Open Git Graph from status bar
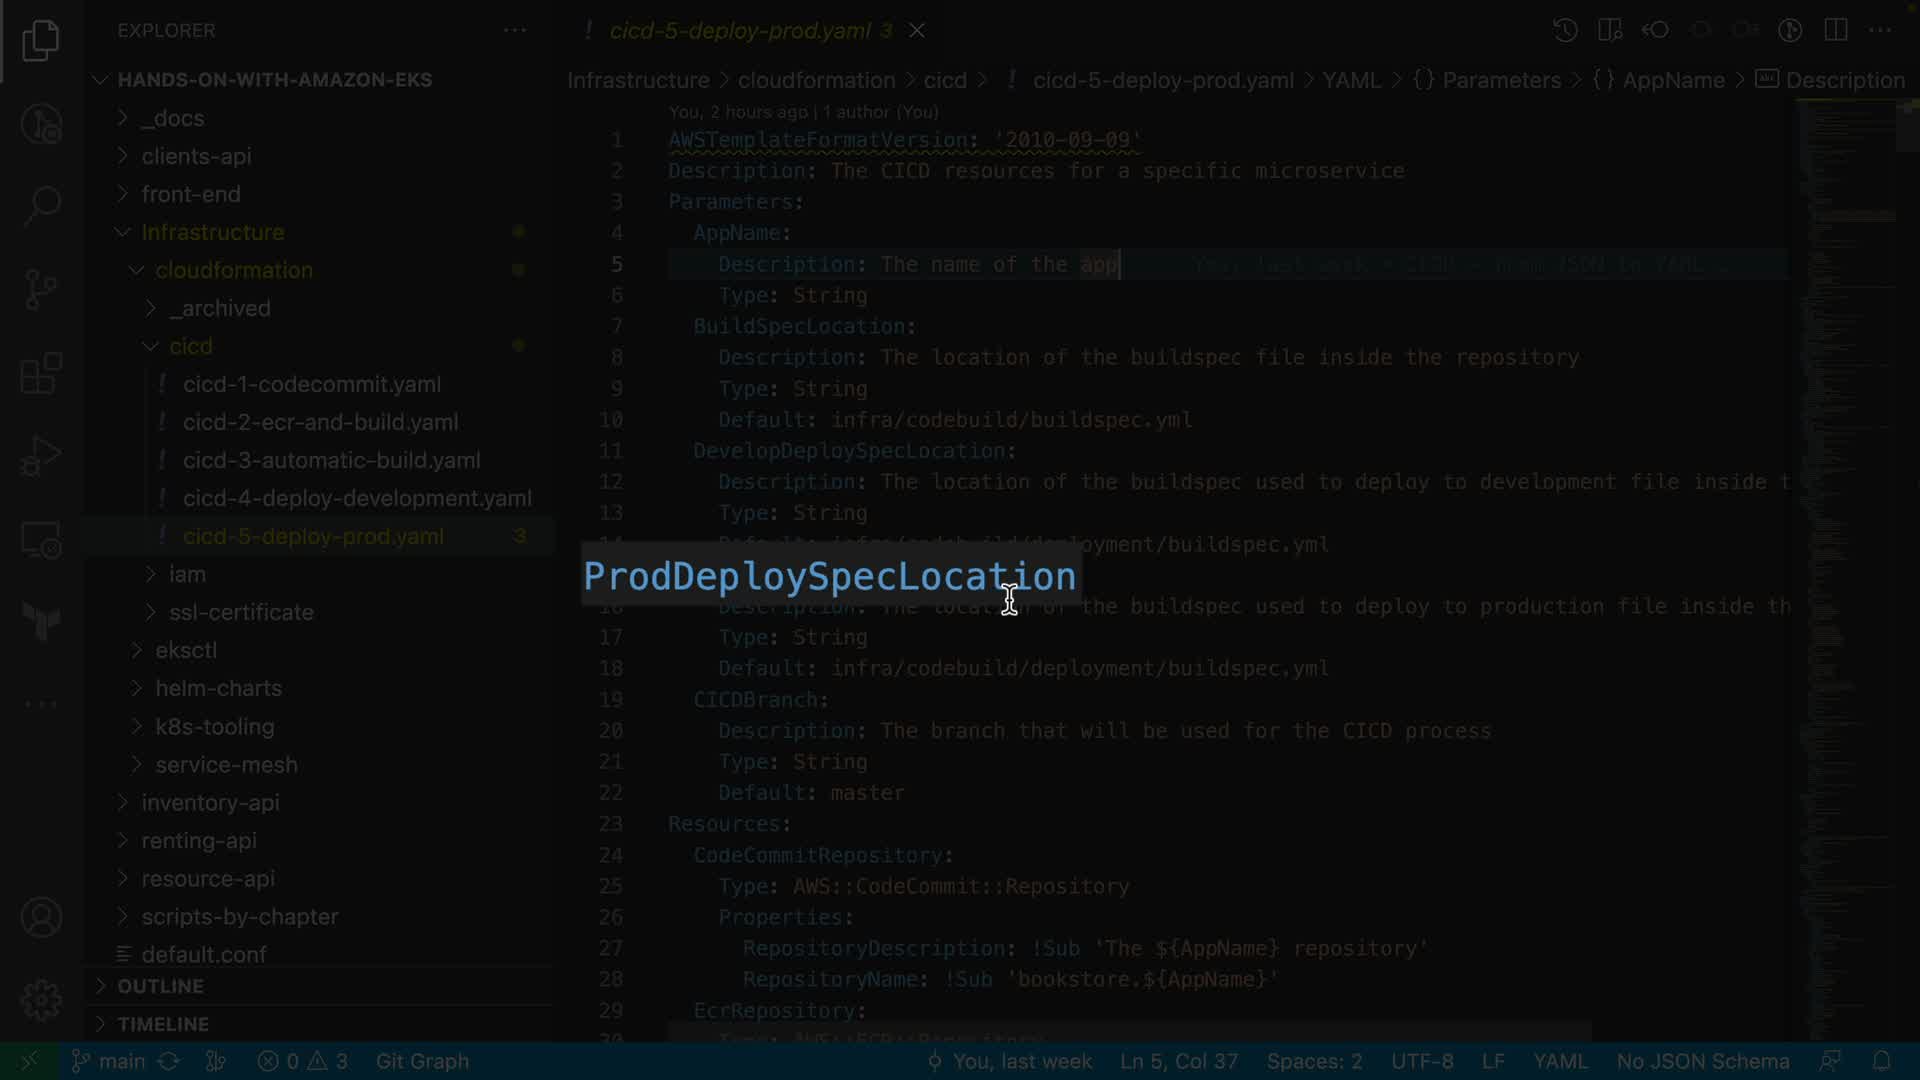The height and width of the screenshot is (1080, 1920). click(x=422, y=1061)
